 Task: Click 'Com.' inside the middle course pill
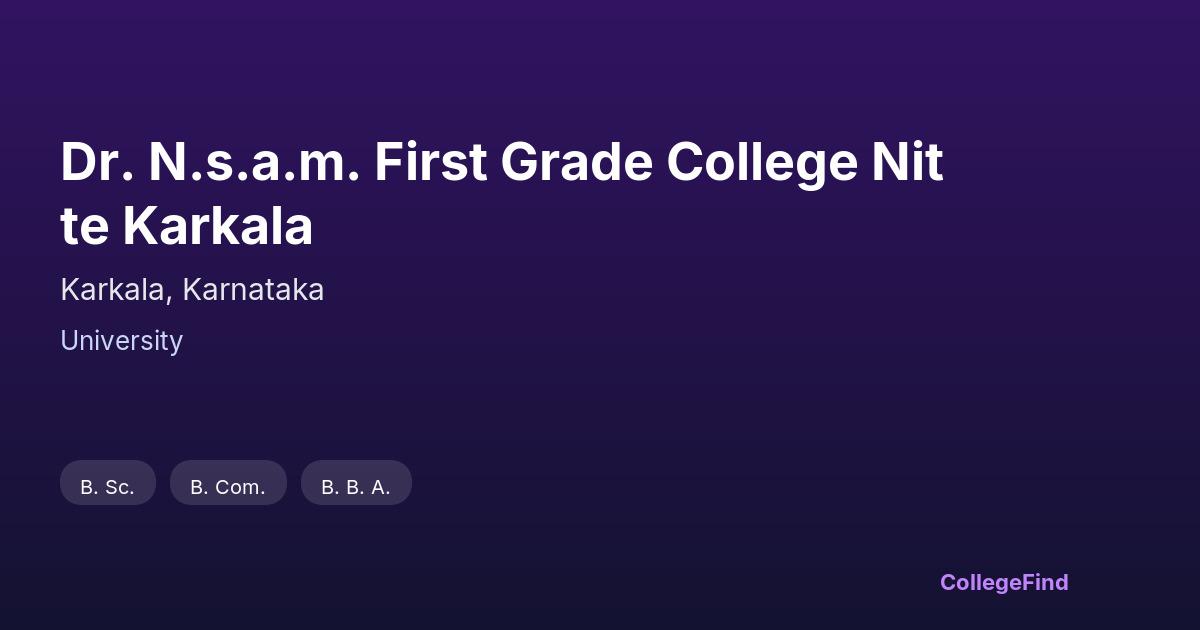pos(240,488)
